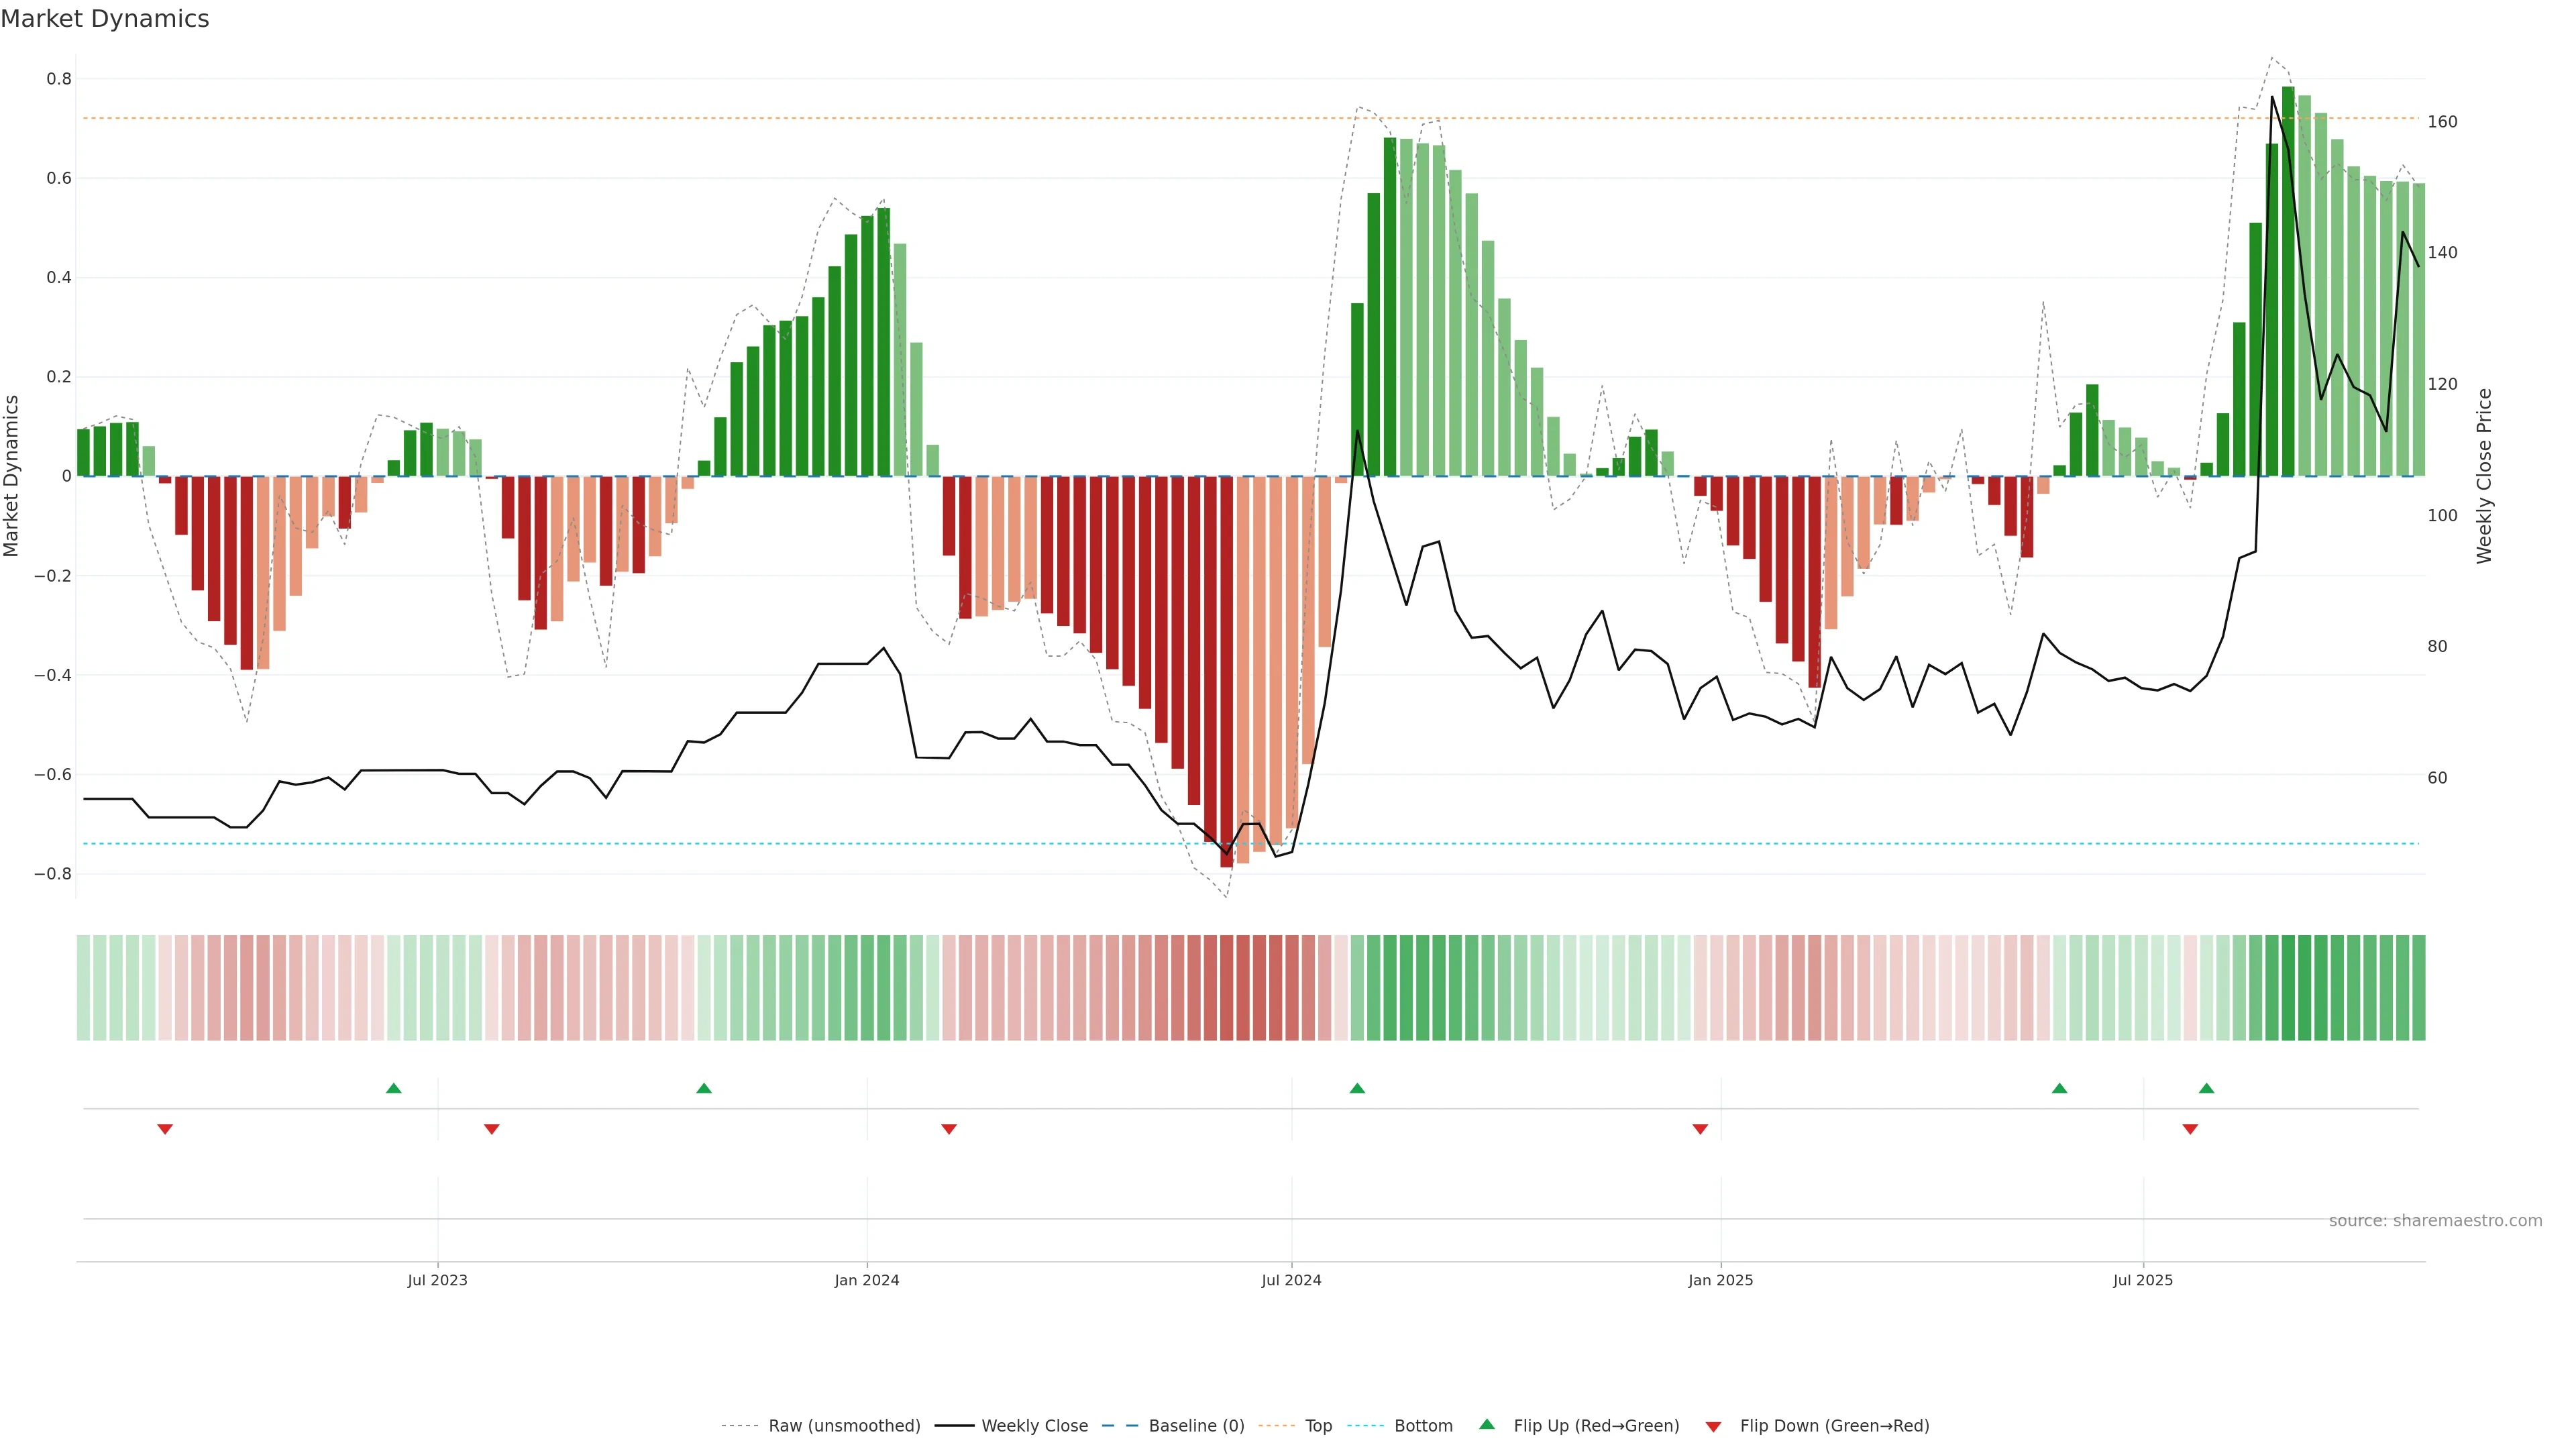Click the Flip Up green triangle legend icon
2576x1449 pixels.
(1487, 1424)
